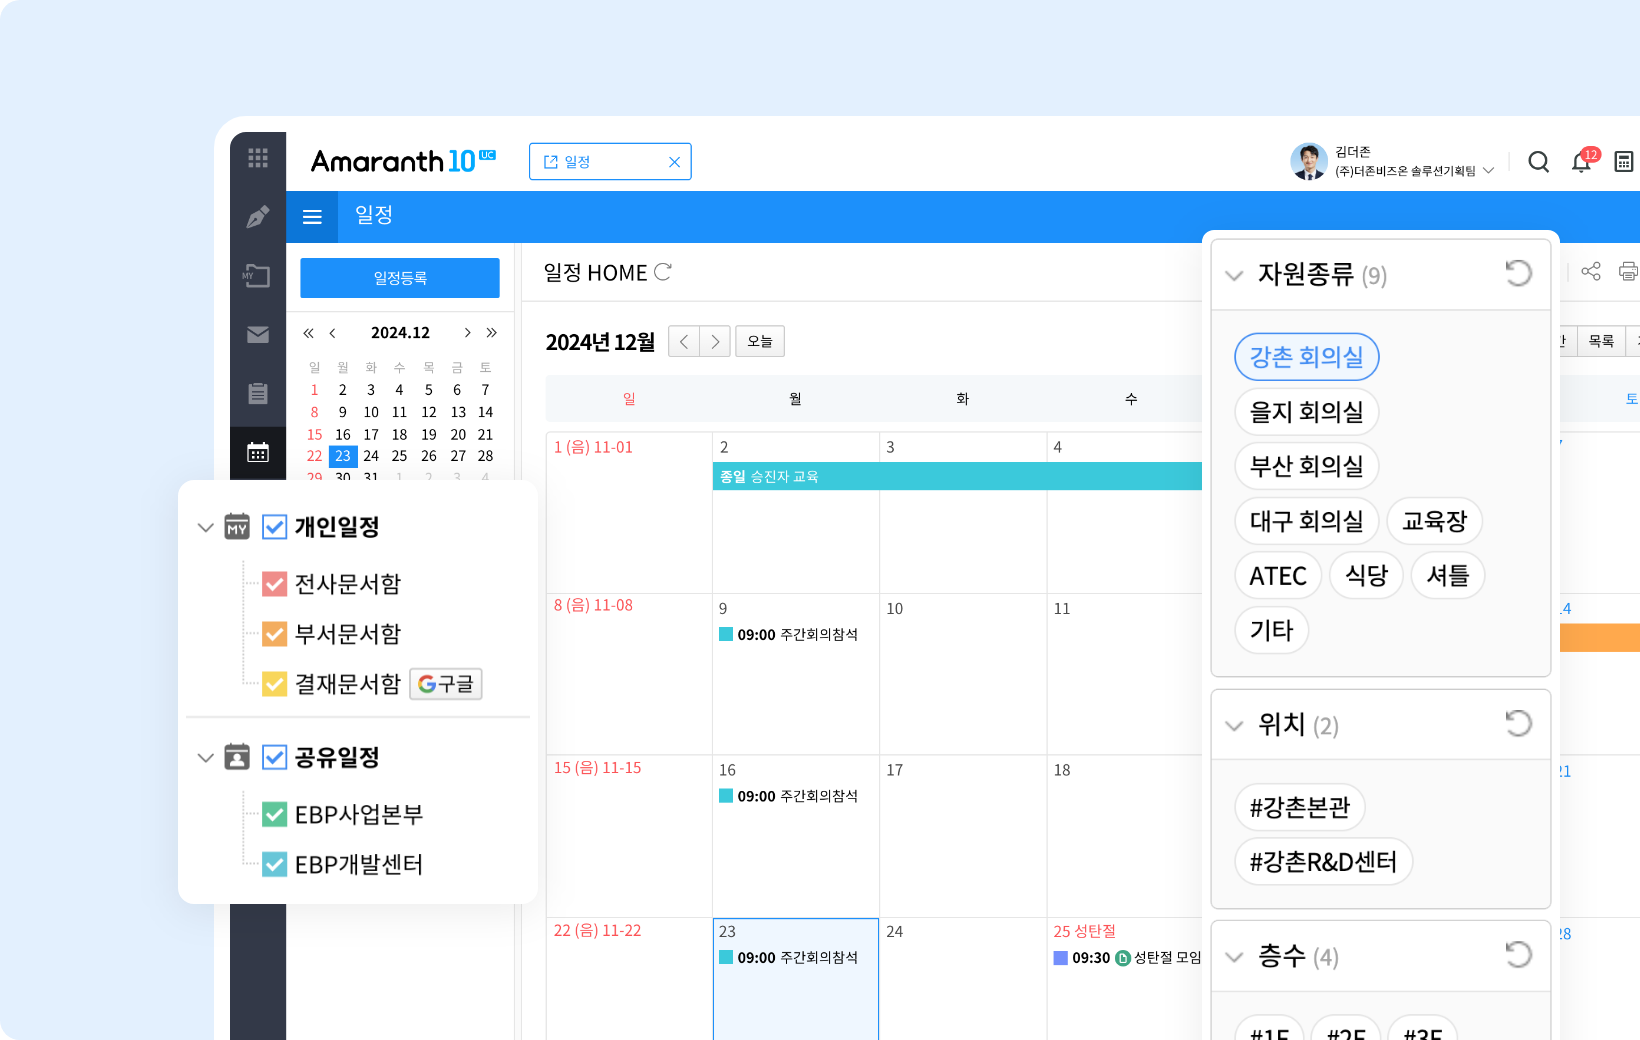Click the G구글 button

(x=446, y=684)
